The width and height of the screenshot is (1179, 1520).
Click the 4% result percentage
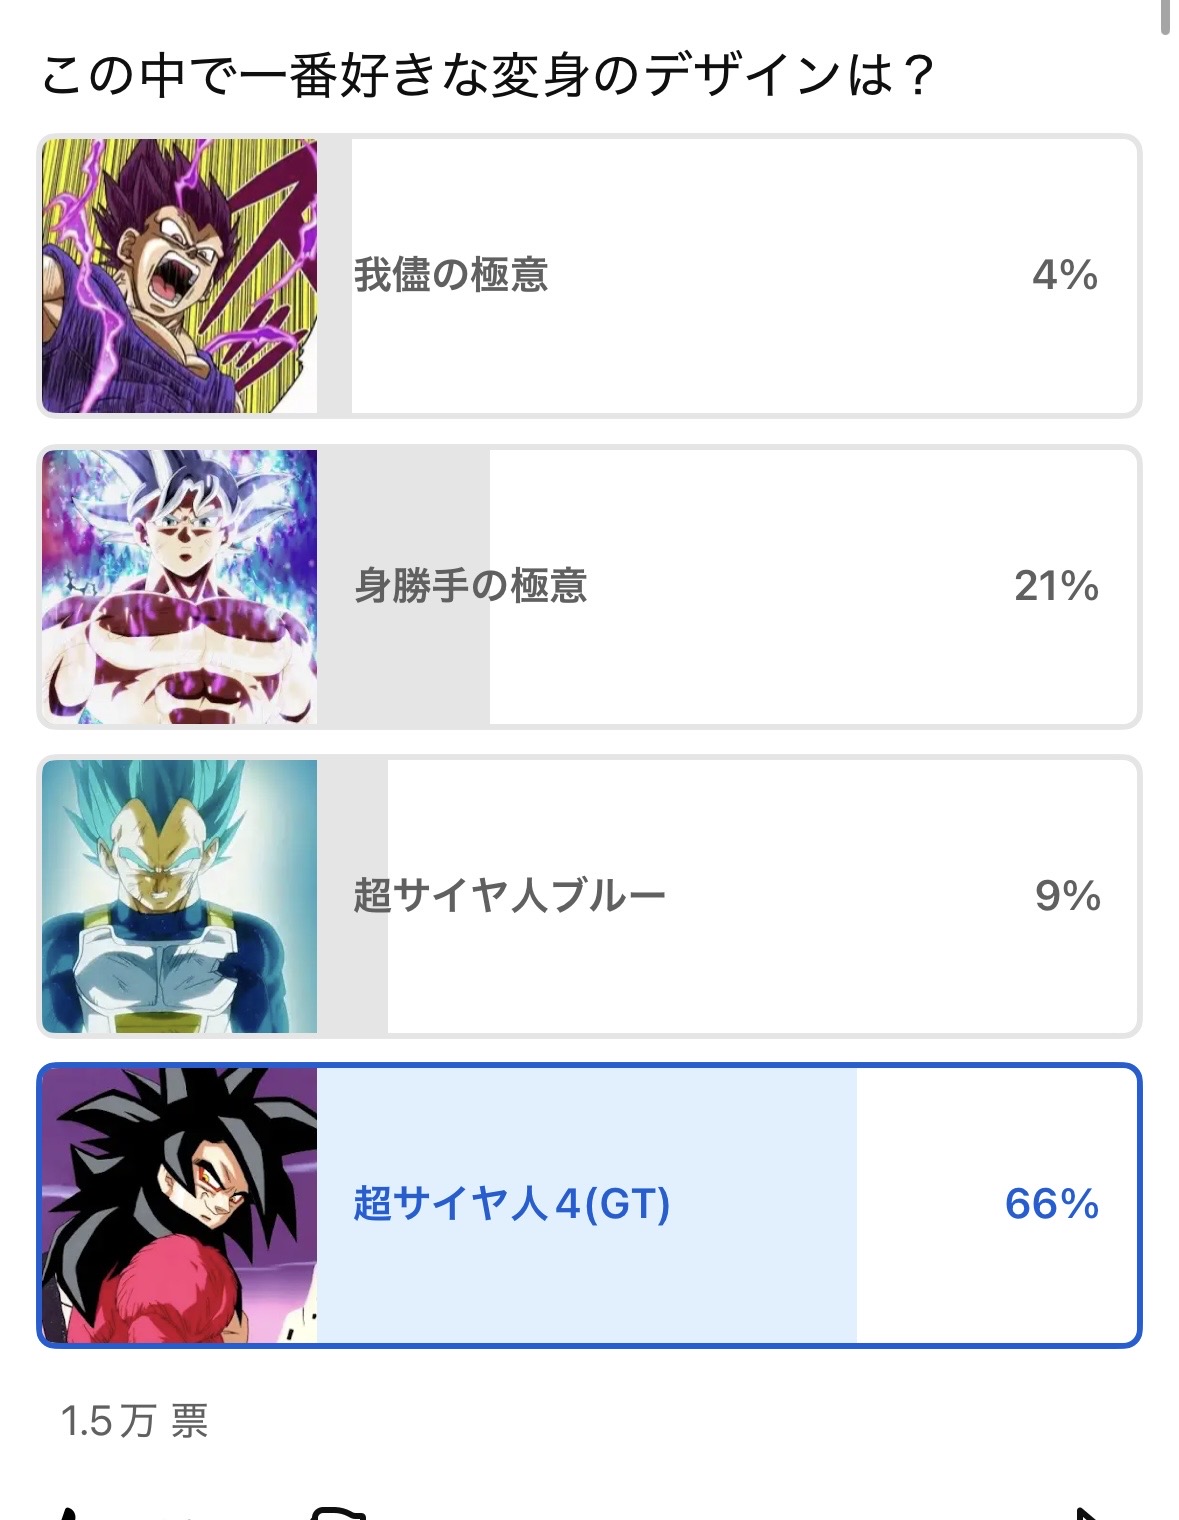(1064, 275)
